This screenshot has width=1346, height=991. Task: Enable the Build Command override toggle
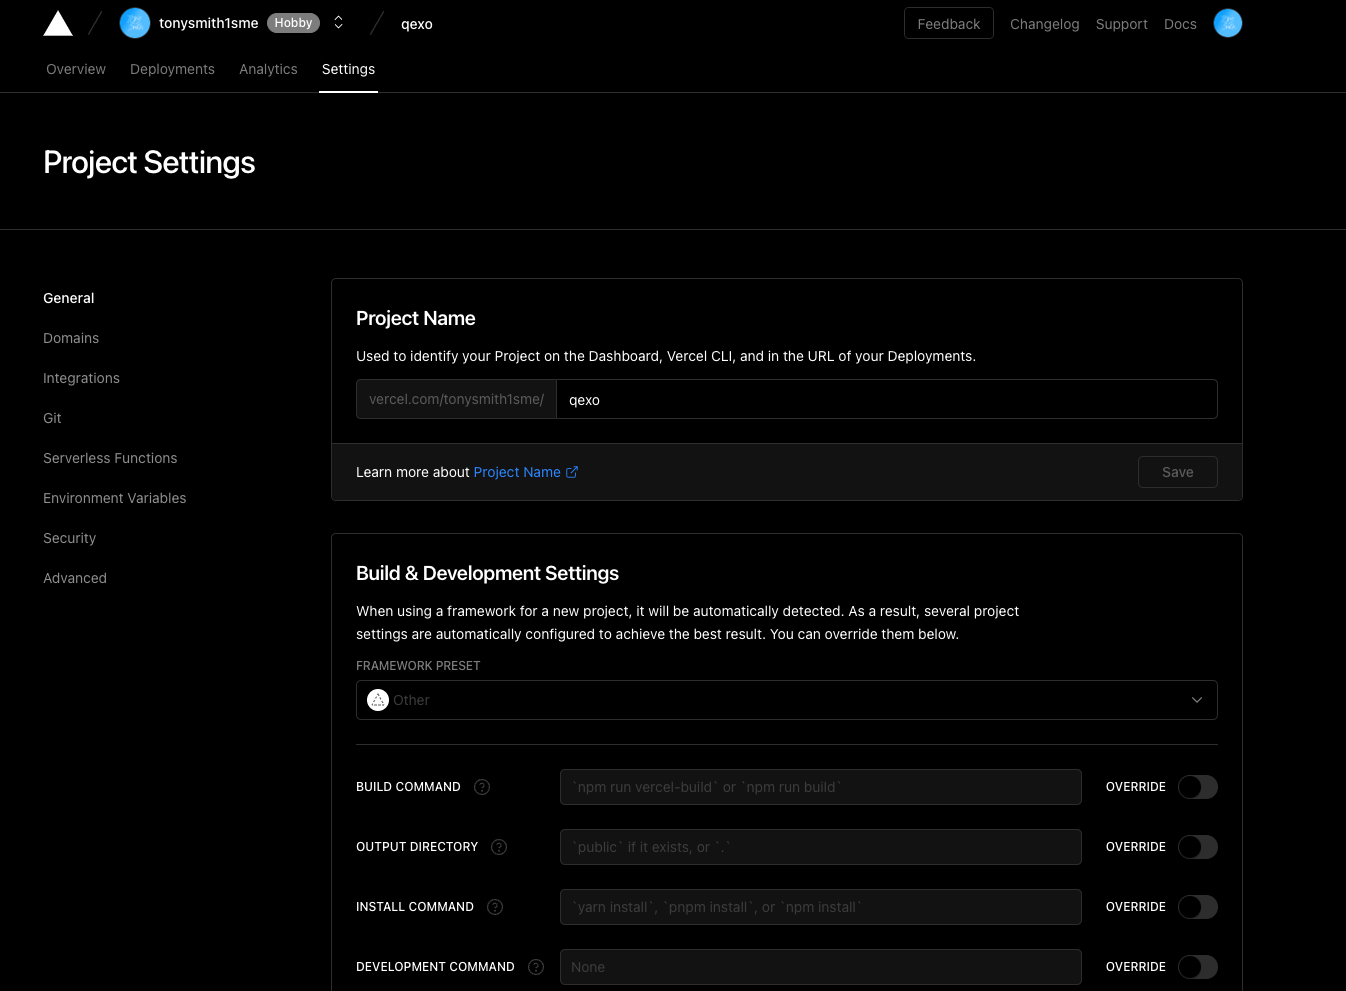pos(1197,787)
